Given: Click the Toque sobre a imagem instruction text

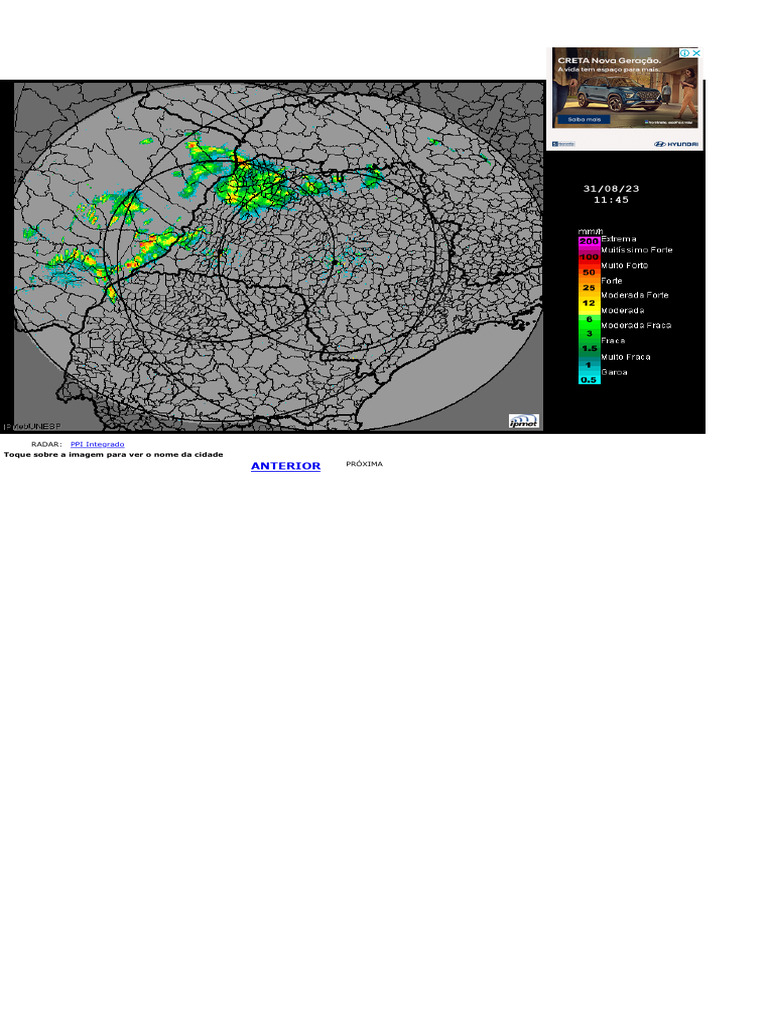Looking at the screenshot, I should click(114, 455).
